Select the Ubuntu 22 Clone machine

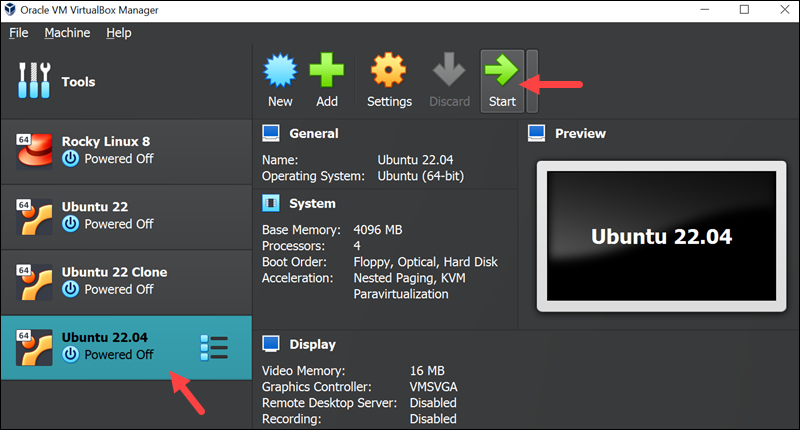point(127,282)
